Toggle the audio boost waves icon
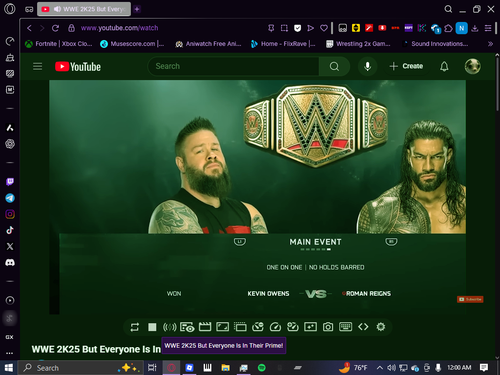This screenshot has height=375, width=500. [169, 327]
